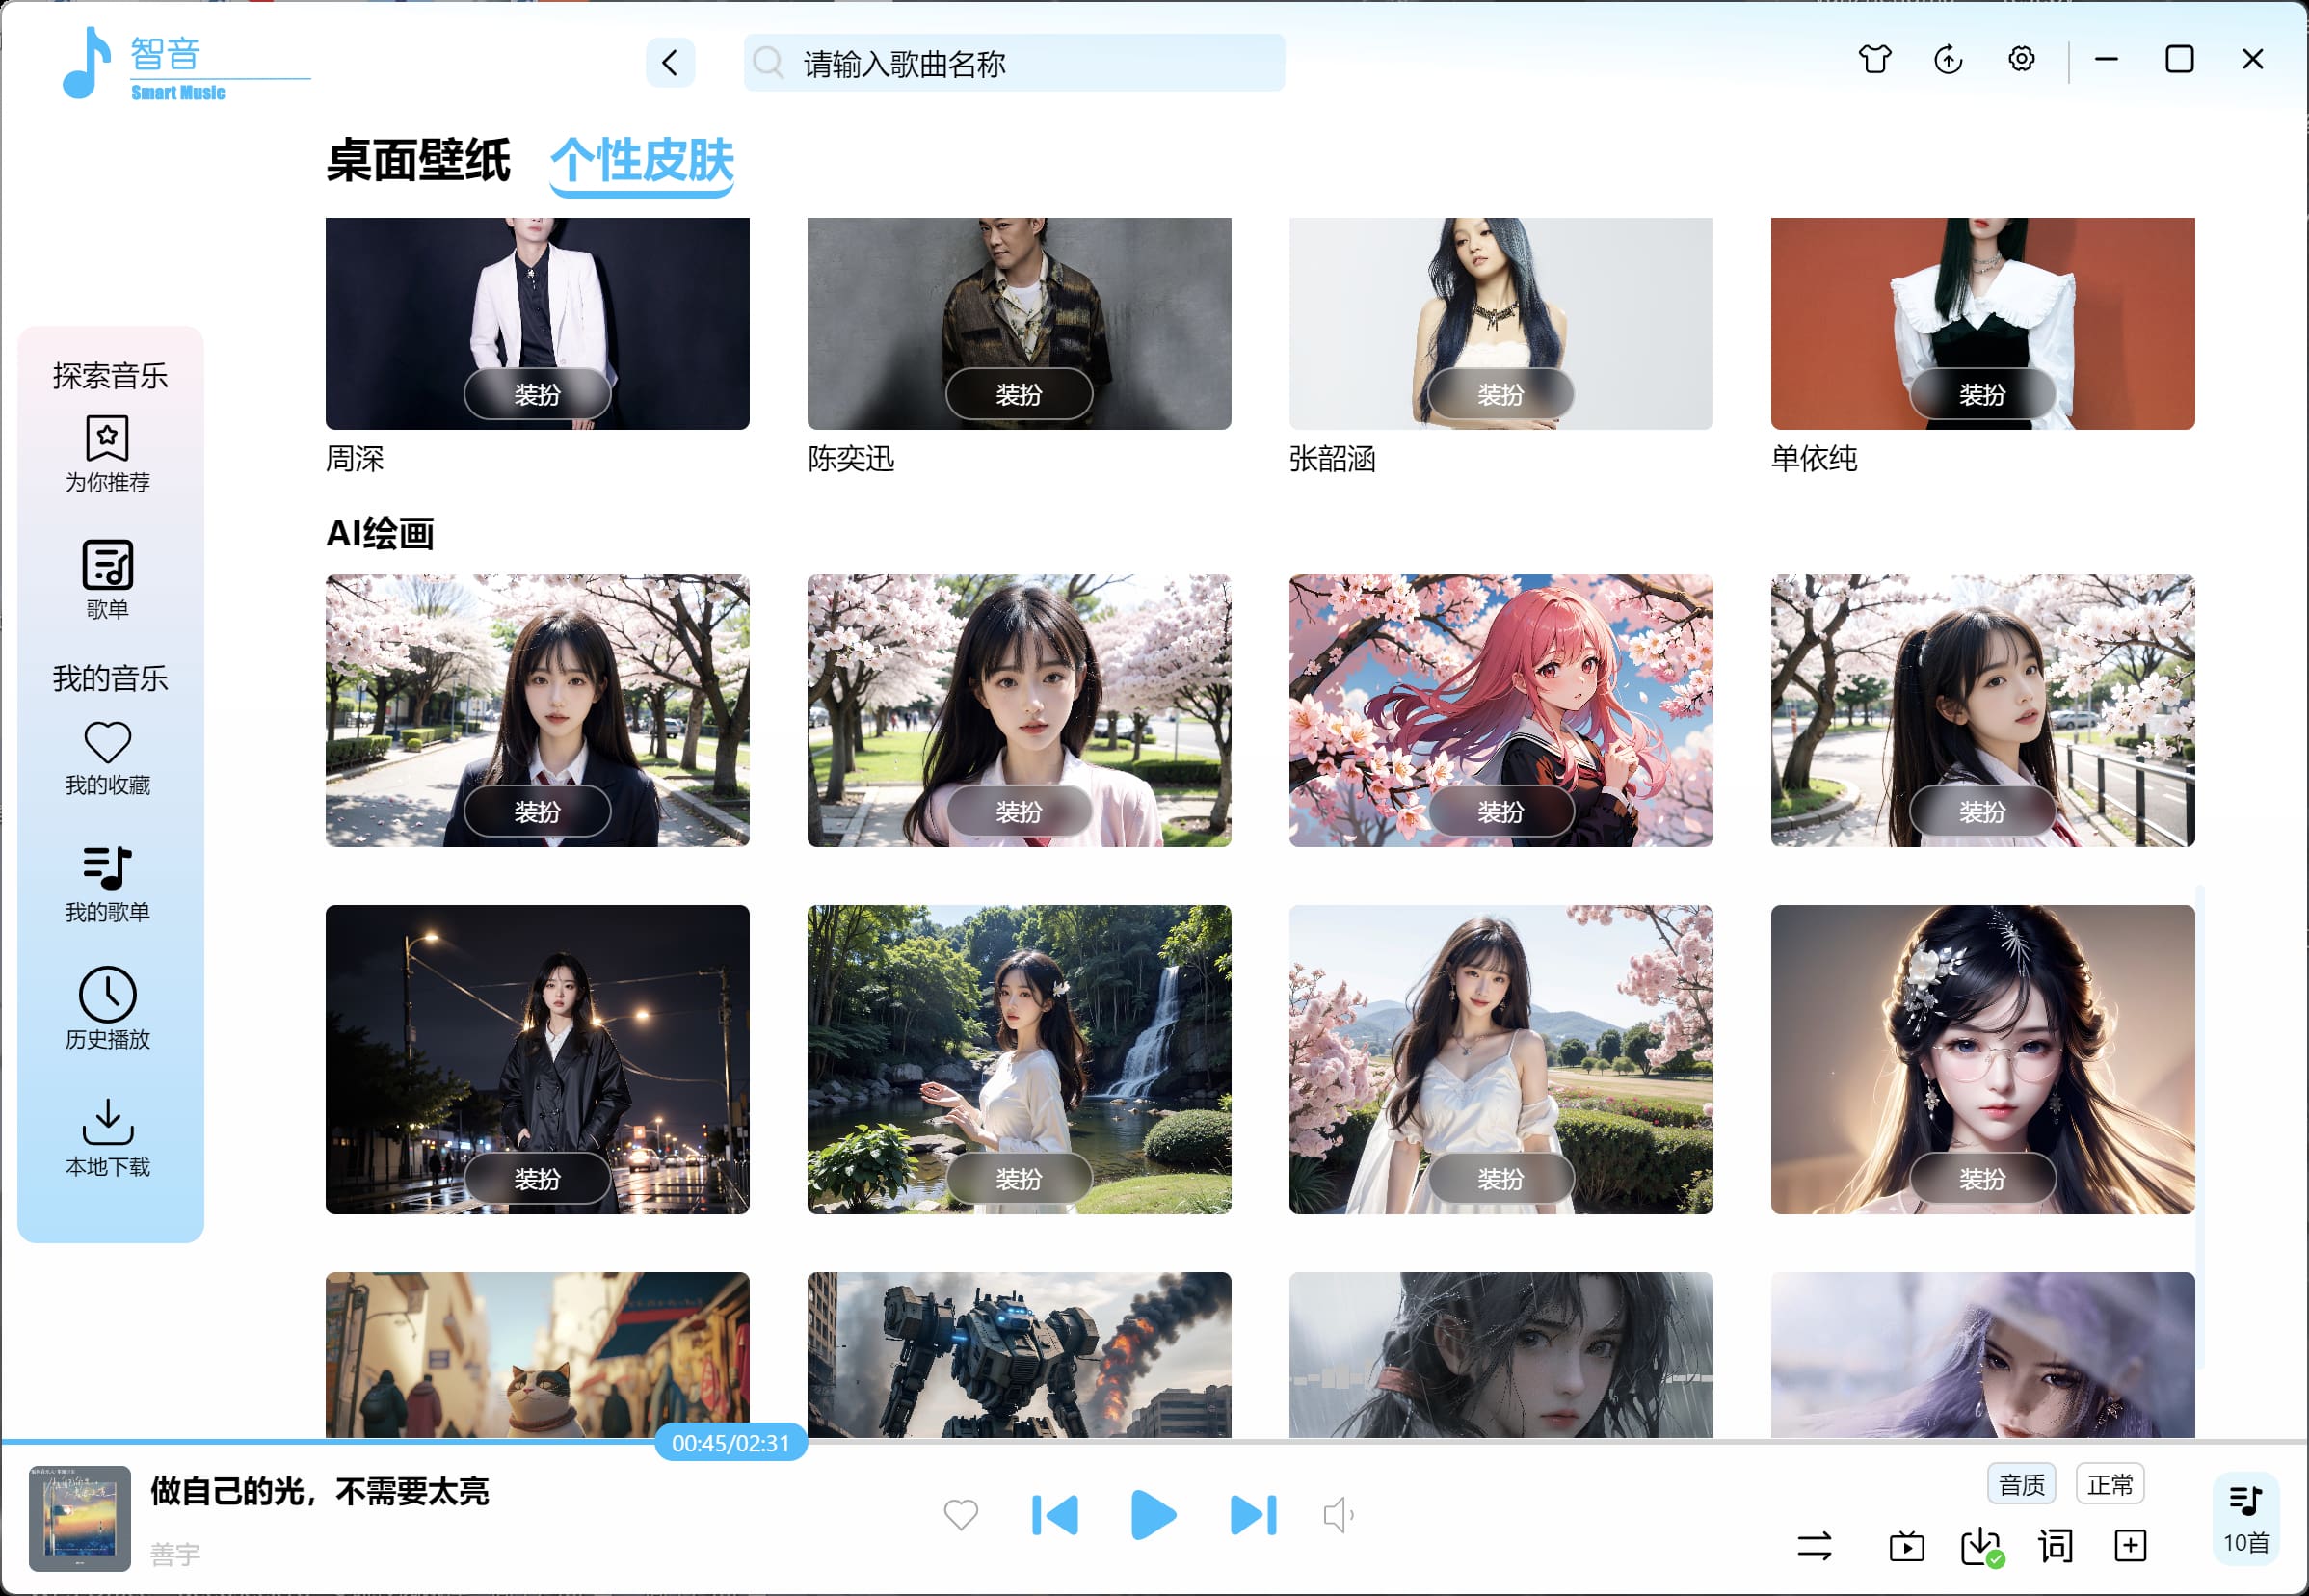Apply 装扮 on the 周深 skin
Image resolution: width=2309 pixels, height=1596 pixels.
(537, 395)
